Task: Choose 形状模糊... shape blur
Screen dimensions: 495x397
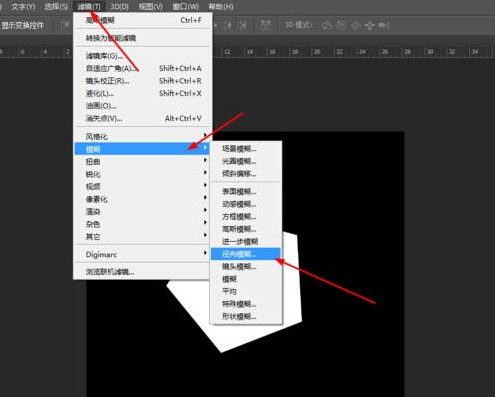Action: [x=246, y=316]
